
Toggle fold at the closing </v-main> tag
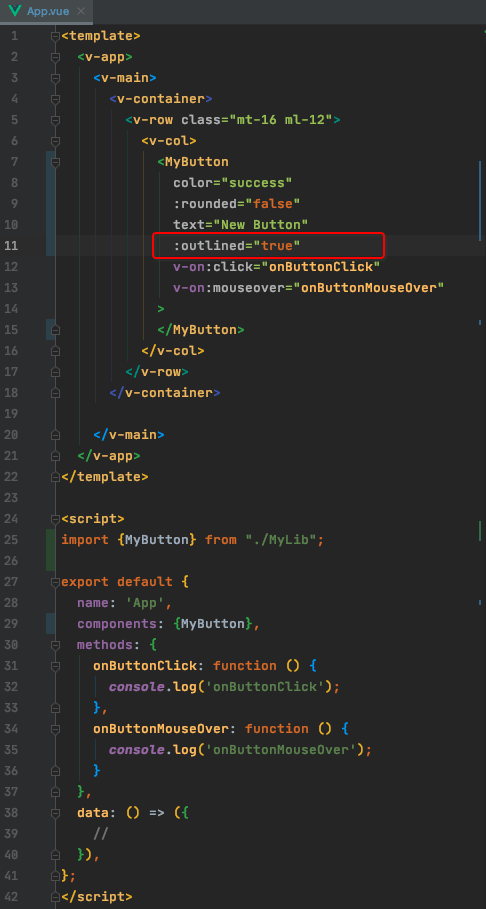(55, 435)
